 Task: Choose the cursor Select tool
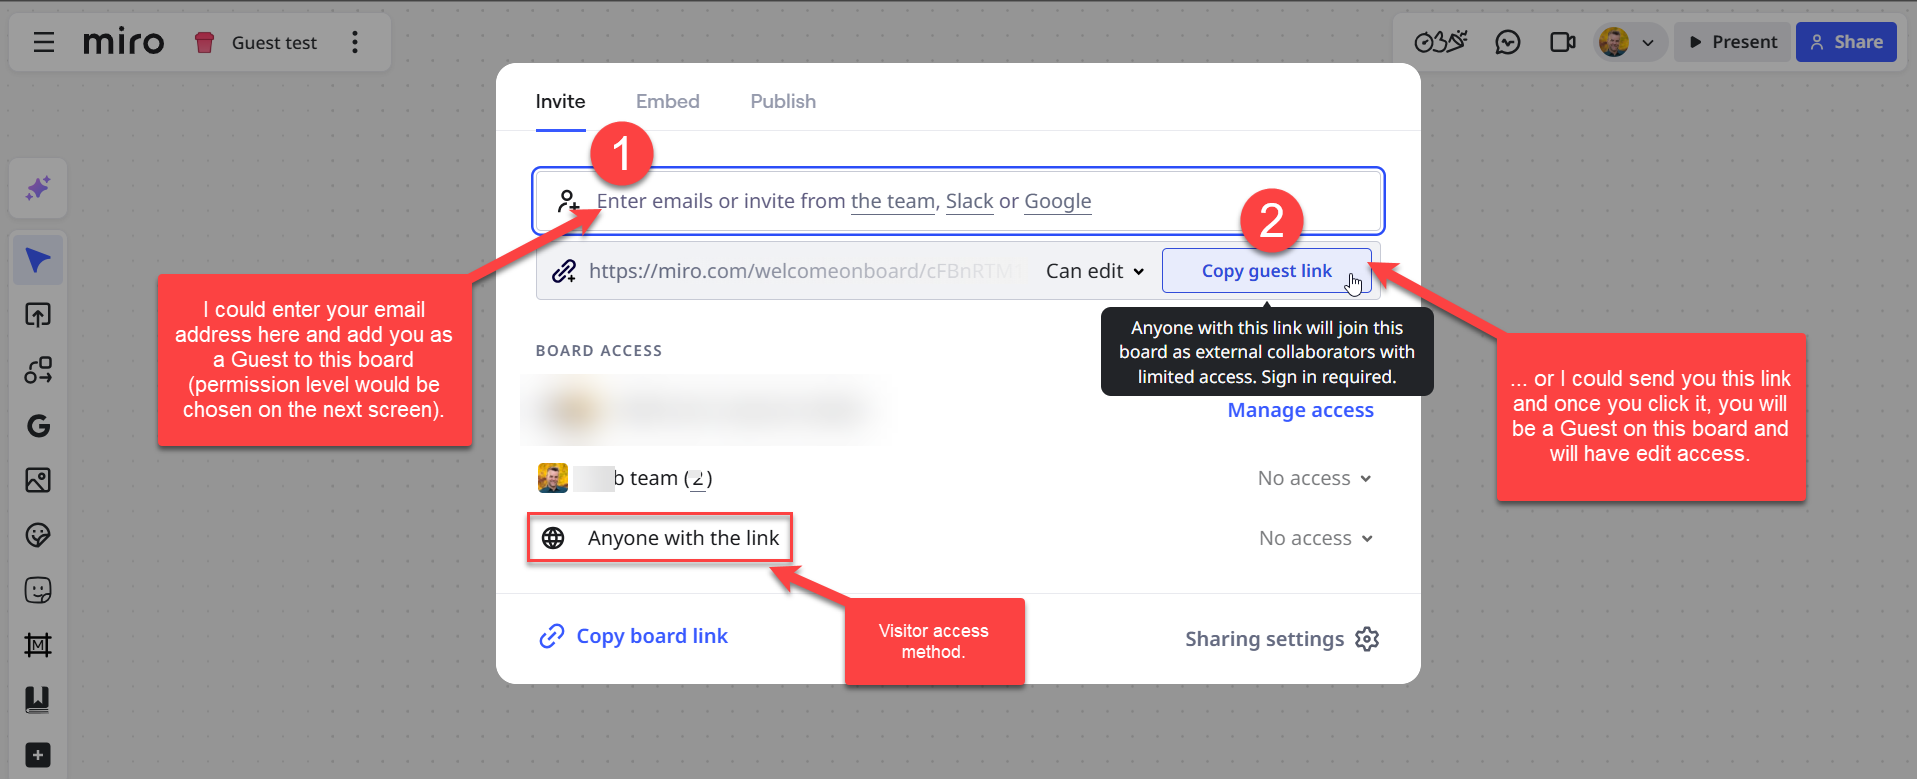coord(38,261)
